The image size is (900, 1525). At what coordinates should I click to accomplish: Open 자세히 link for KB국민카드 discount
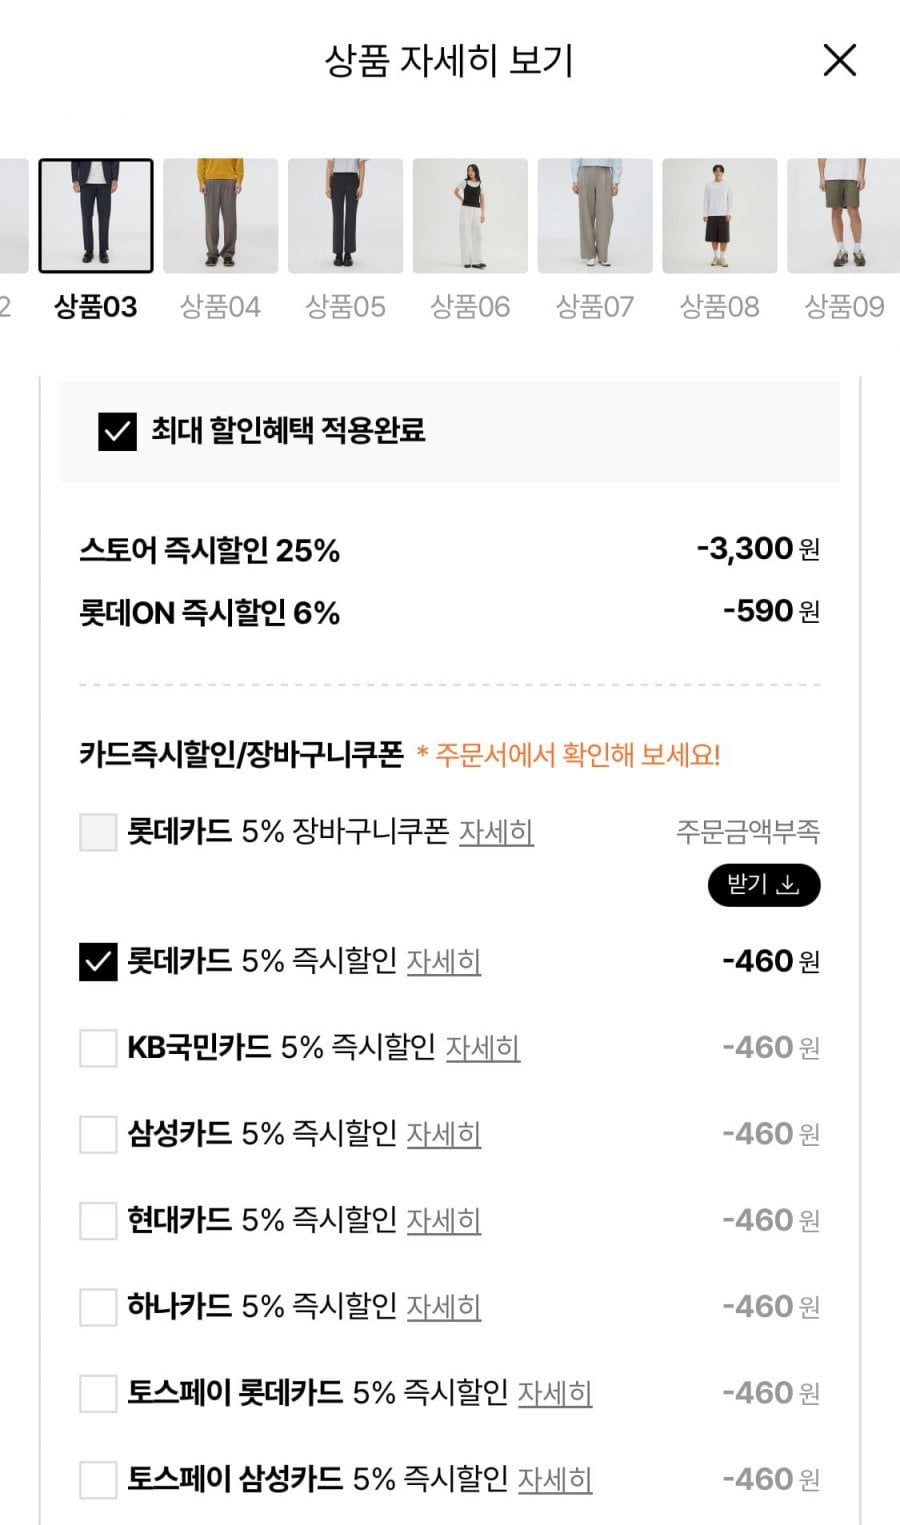coord(482,1048)
